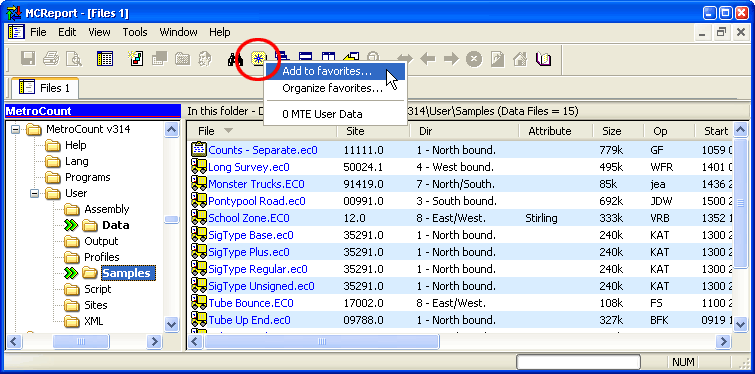Click the Monster Trucks.EC0 file icon

(198, 183)
